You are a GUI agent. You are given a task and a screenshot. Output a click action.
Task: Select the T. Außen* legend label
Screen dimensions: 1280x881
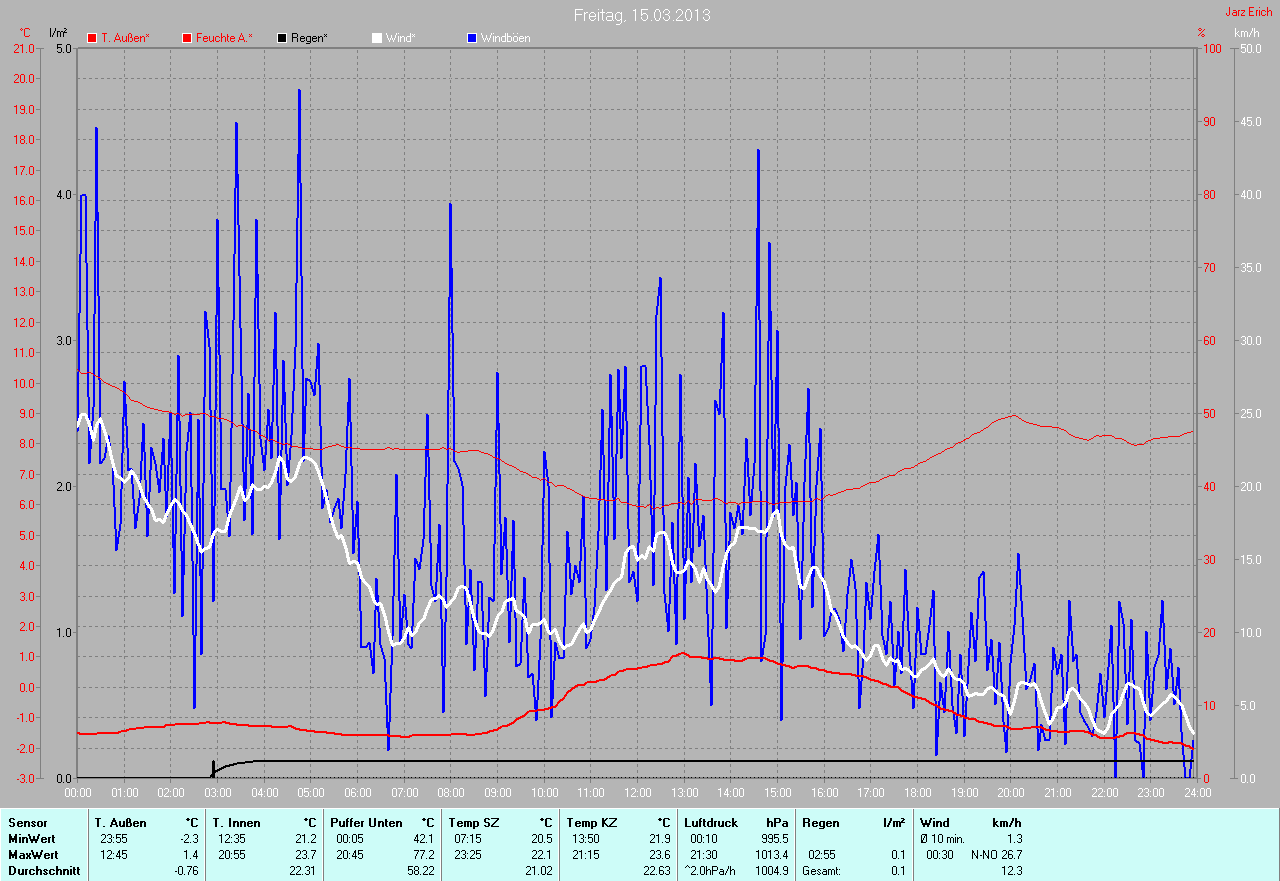pos(125,38)
